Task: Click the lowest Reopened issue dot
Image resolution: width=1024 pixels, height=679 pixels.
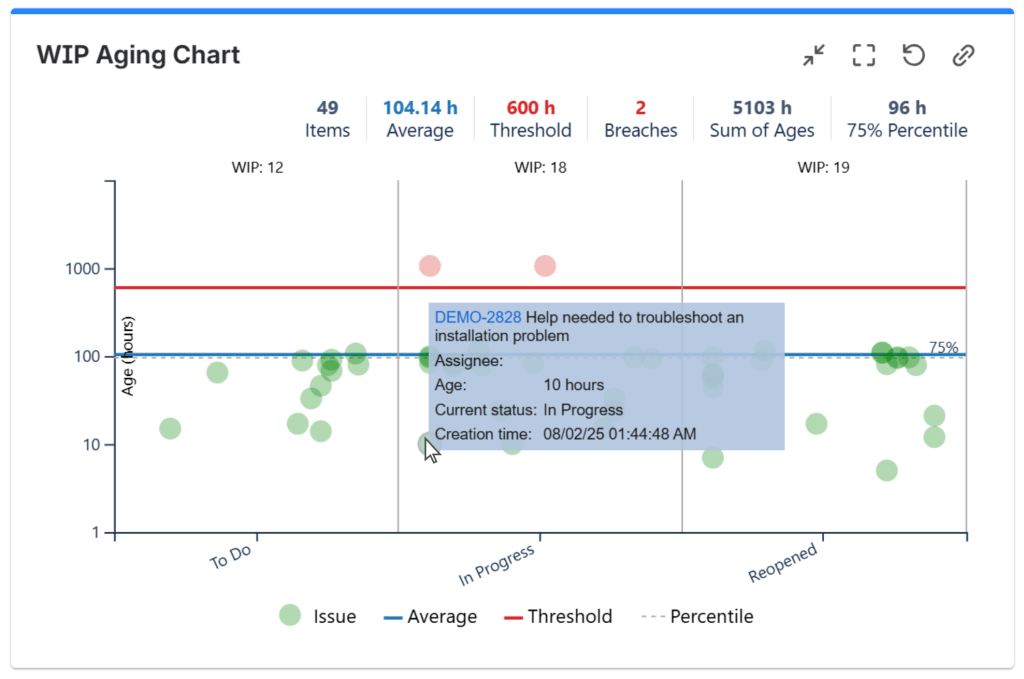Action: 886,470
